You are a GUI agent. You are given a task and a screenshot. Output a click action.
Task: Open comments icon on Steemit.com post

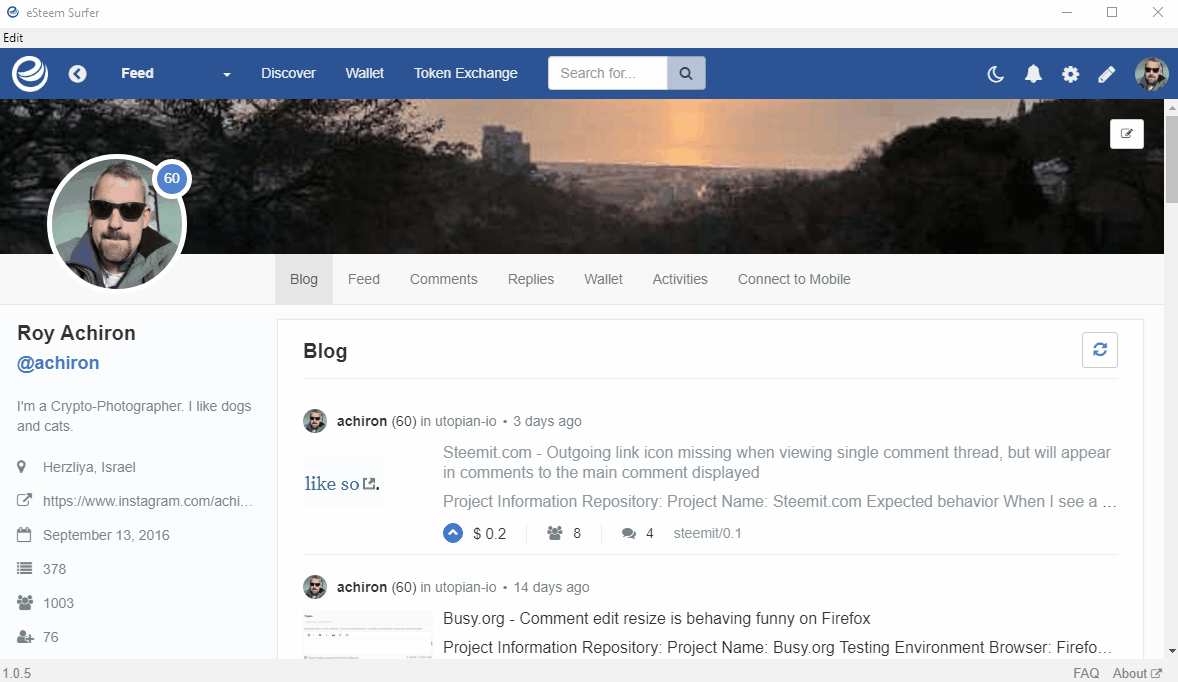[x=629, y=534]
